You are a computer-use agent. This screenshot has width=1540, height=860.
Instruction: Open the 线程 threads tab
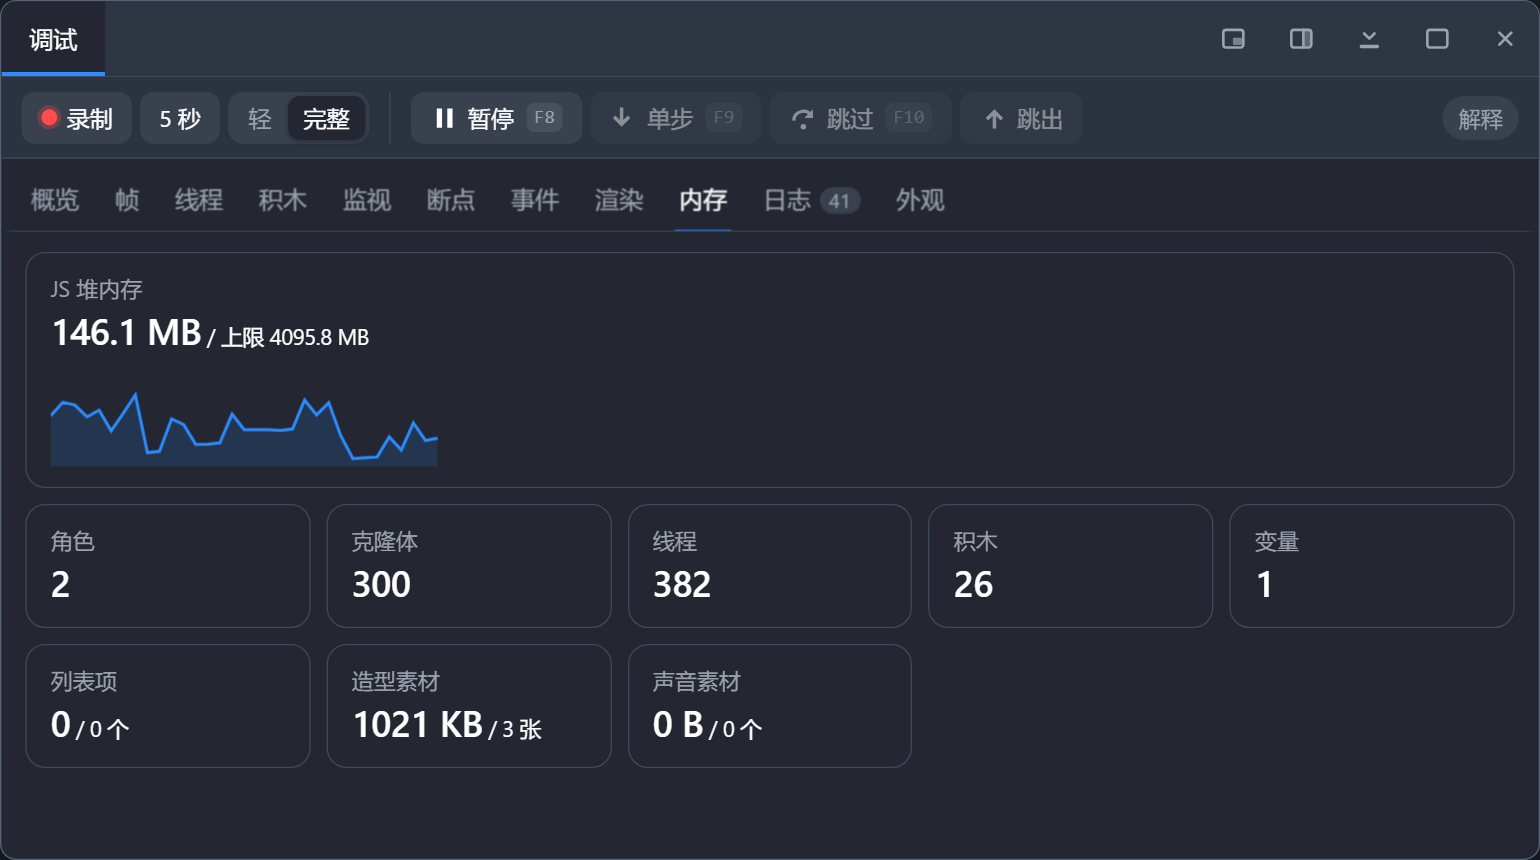(x=199, y=200)
